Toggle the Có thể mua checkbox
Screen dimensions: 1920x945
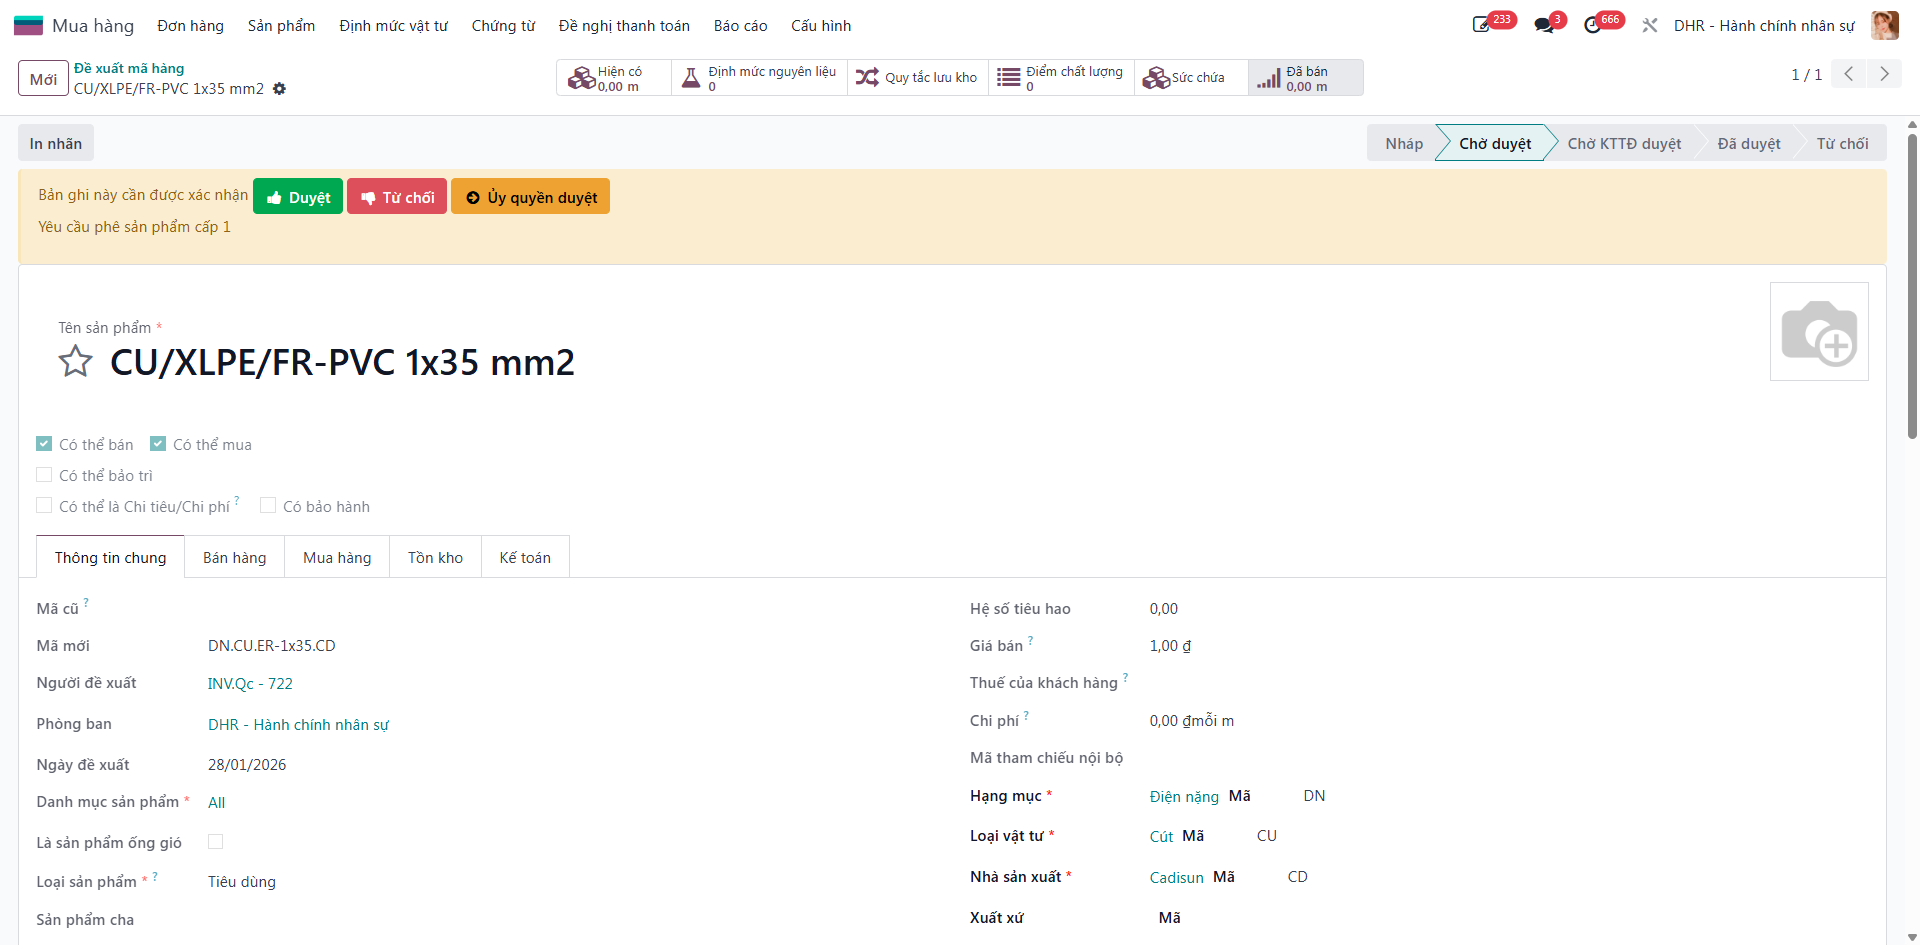[158, 443]
